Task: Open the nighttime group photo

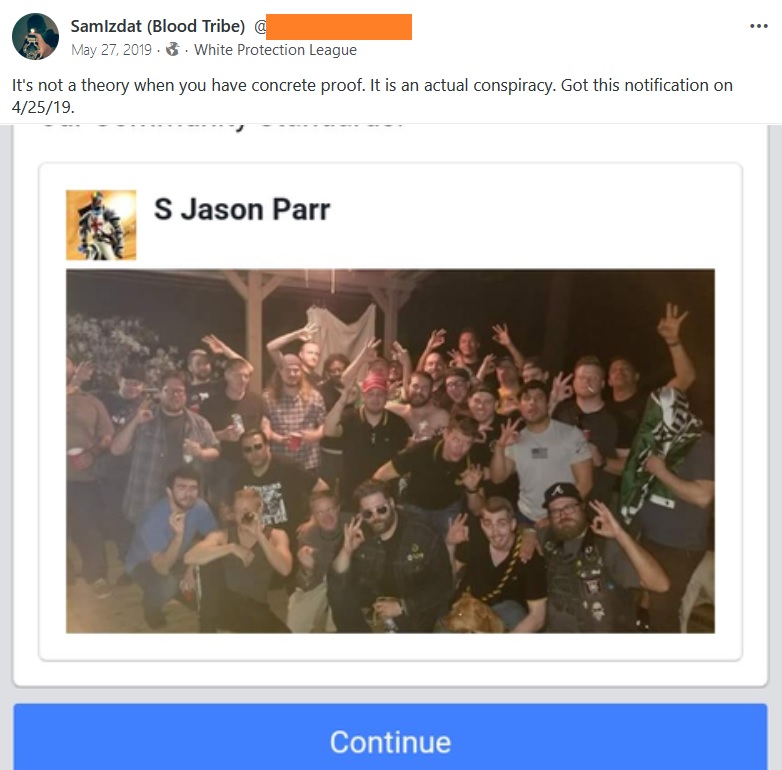Action: [390, 451]
